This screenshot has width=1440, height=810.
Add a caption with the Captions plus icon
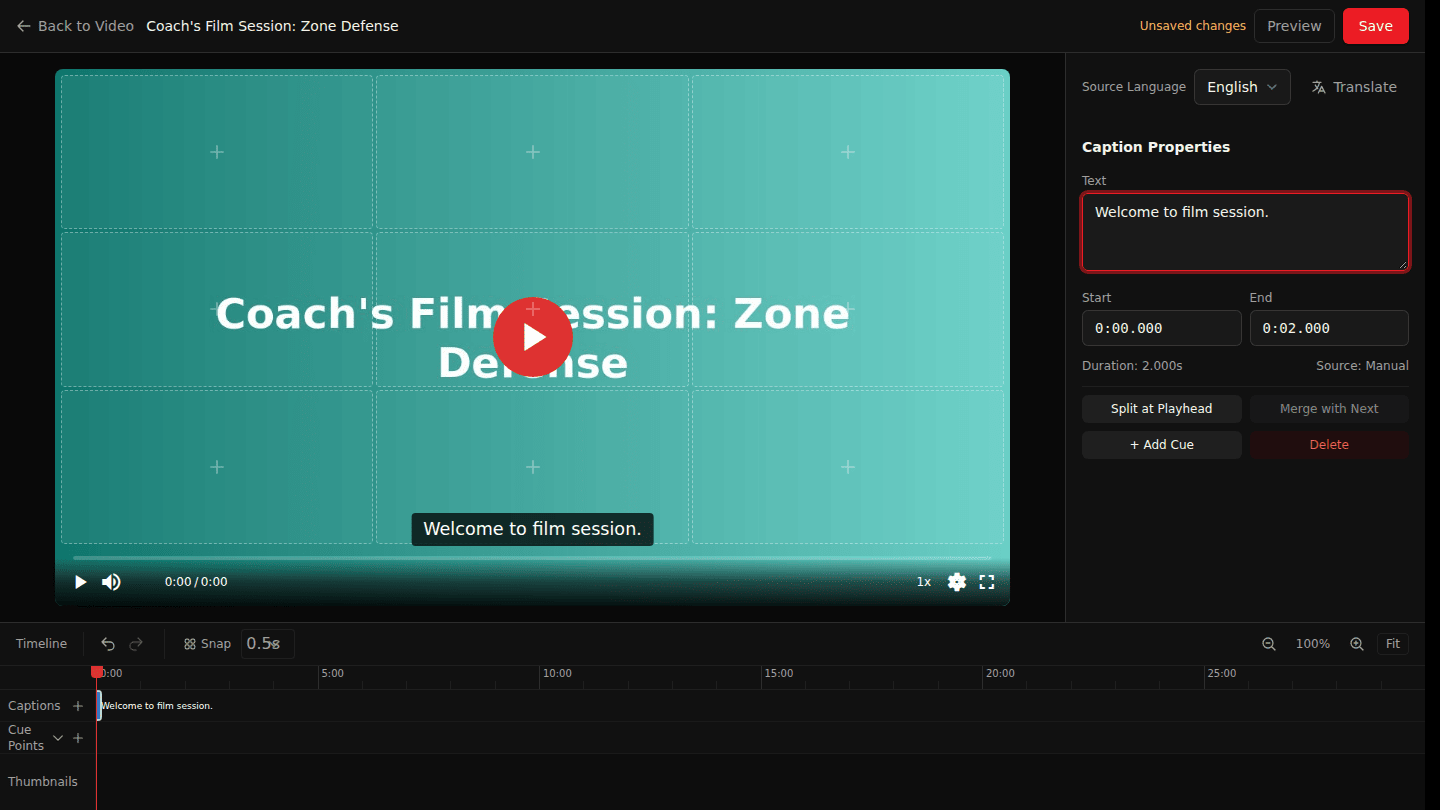coord(78,706)
